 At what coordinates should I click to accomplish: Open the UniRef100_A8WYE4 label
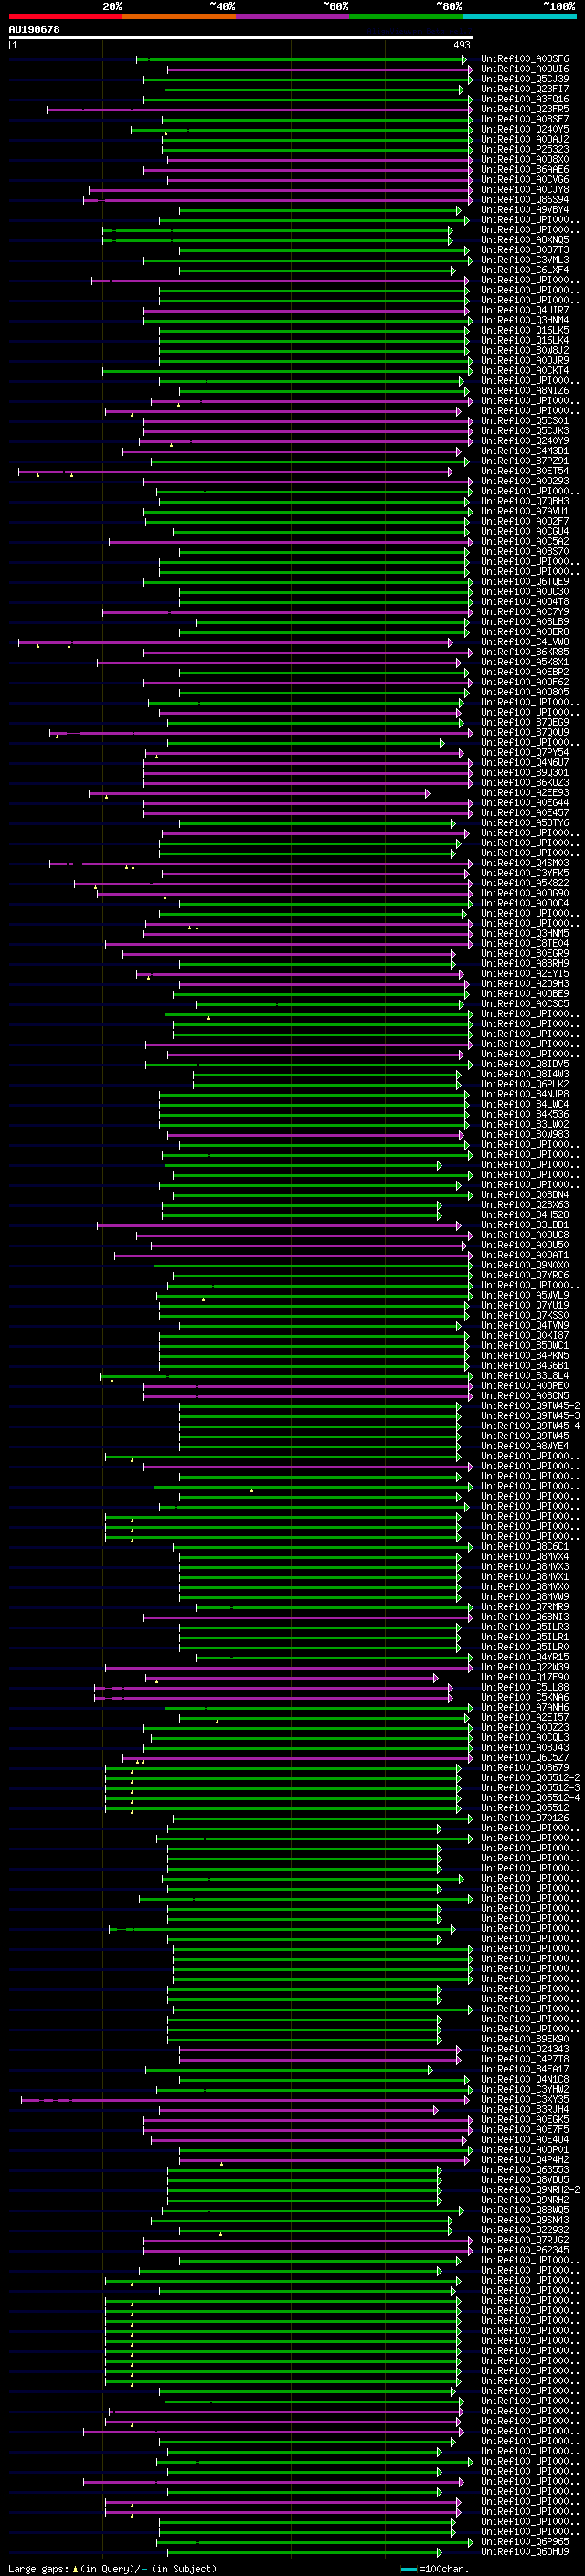coord(525,1445)
